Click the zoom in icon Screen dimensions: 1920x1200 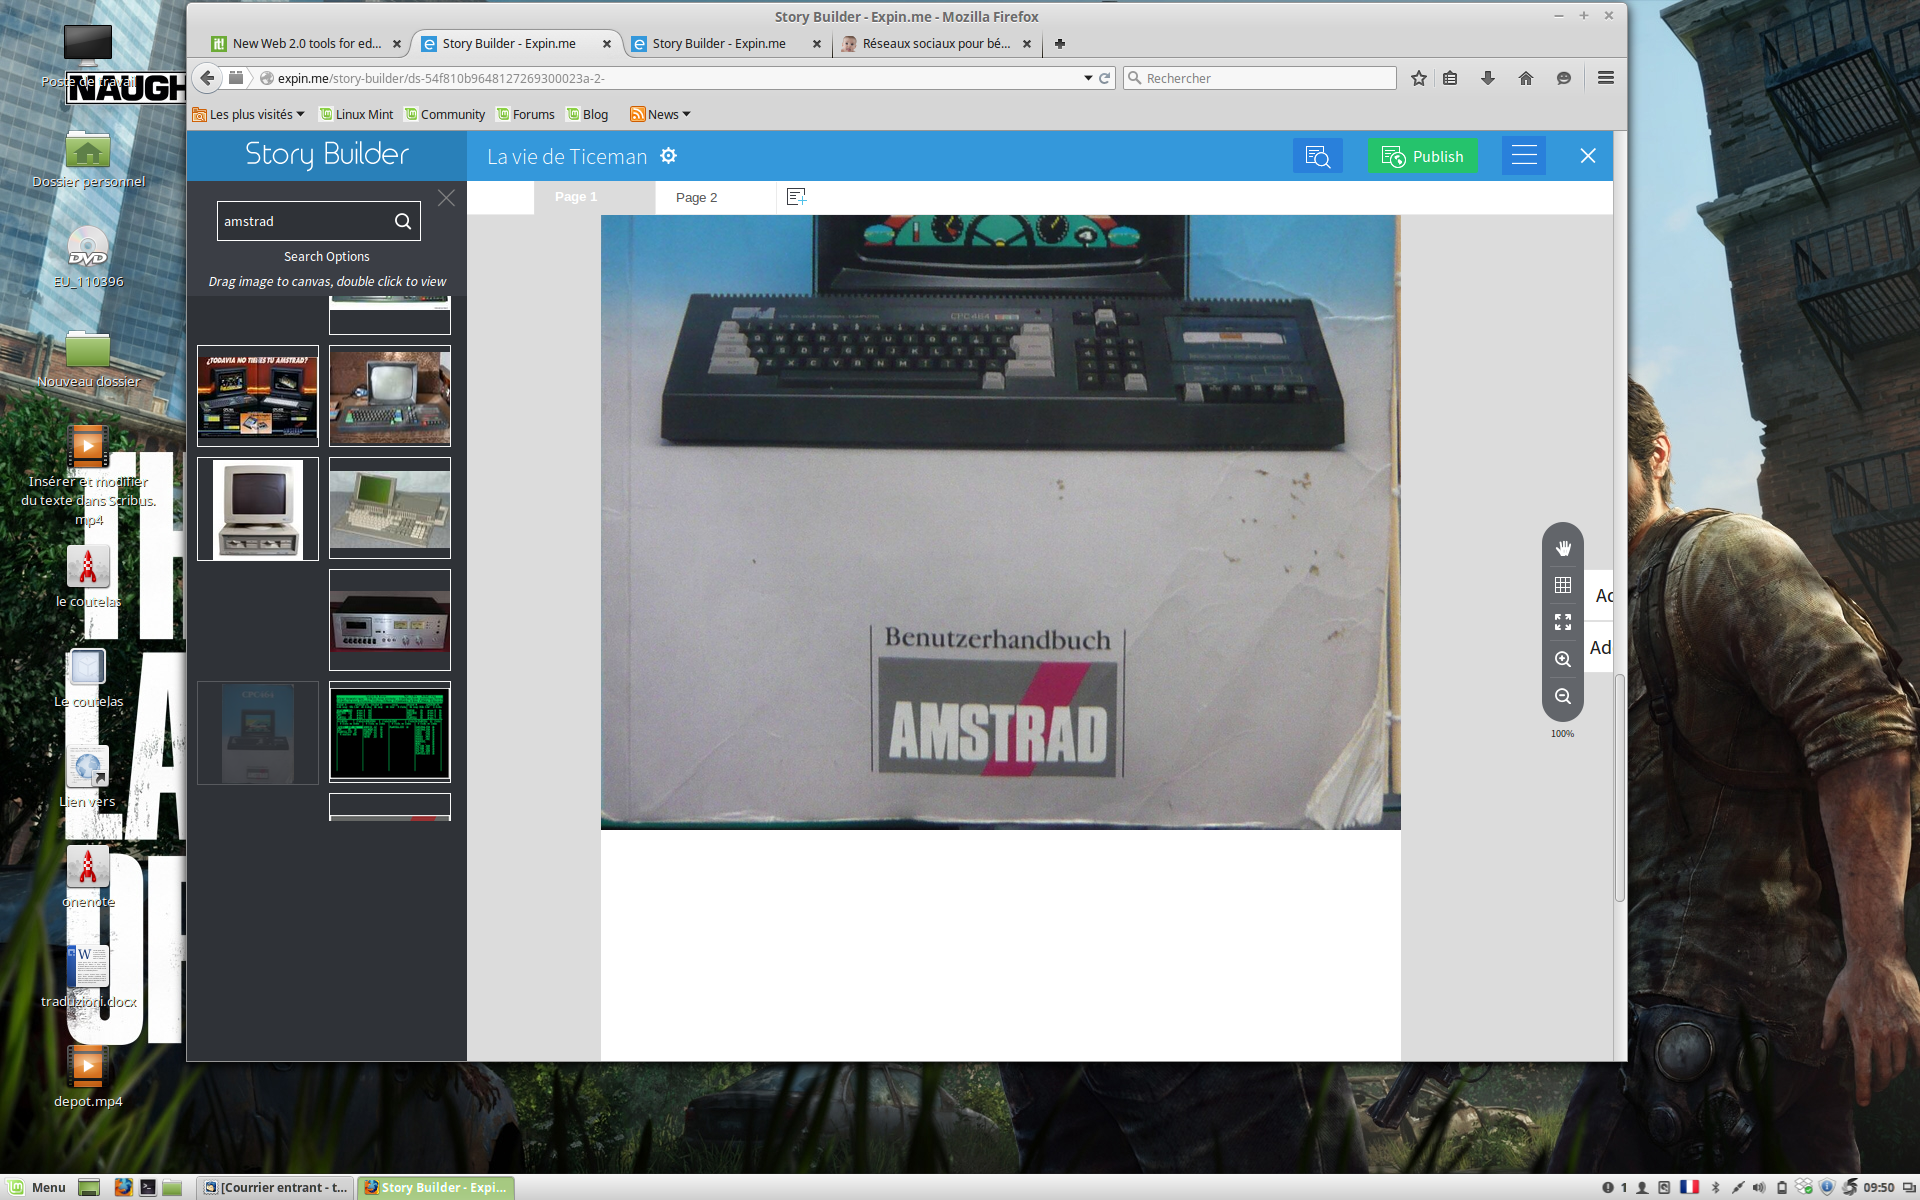pos(1562,659)
